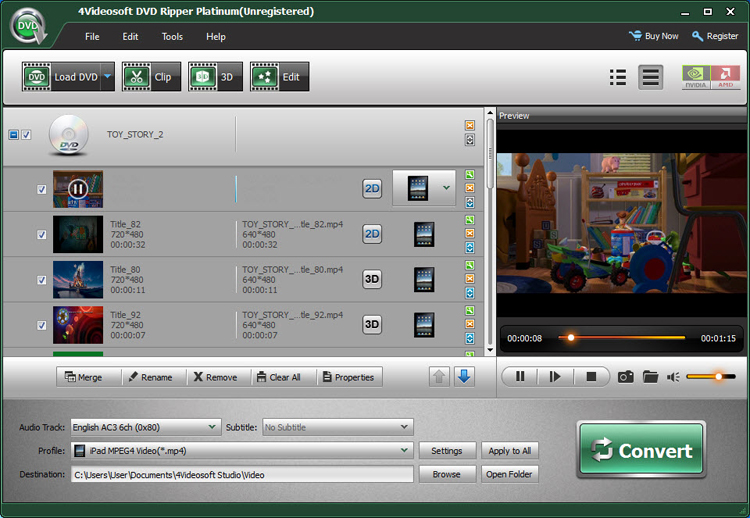This screenshot has height=518, width=750.
Task: Click the Open Folder button
Action: coord(509,474)
